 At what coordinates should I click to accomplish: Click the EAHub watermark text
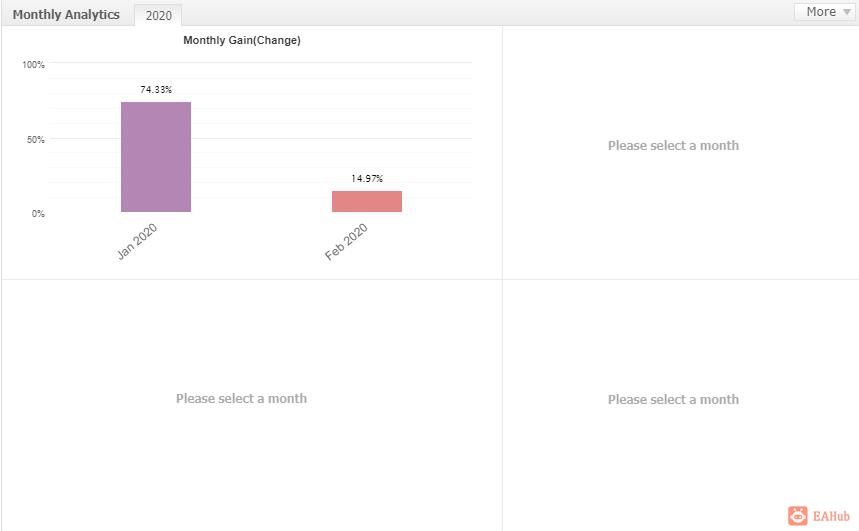click(831, 516)
